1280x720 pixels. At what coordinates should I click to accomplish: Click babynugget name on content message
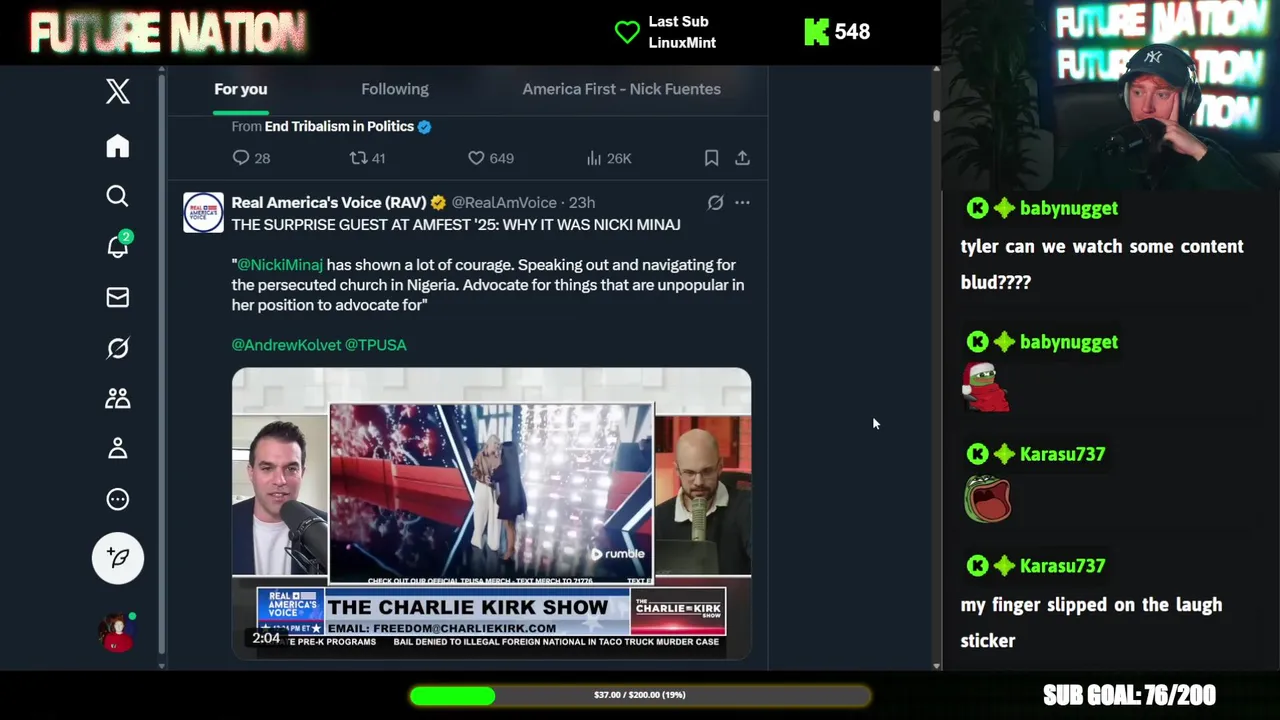(1069, 208)
